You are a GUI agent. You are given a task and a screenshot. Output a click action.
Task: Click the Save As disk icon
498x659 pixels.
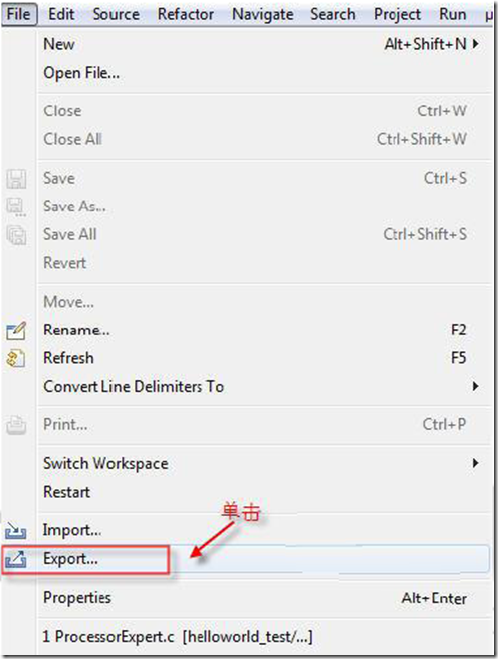[x=16, y=207]
